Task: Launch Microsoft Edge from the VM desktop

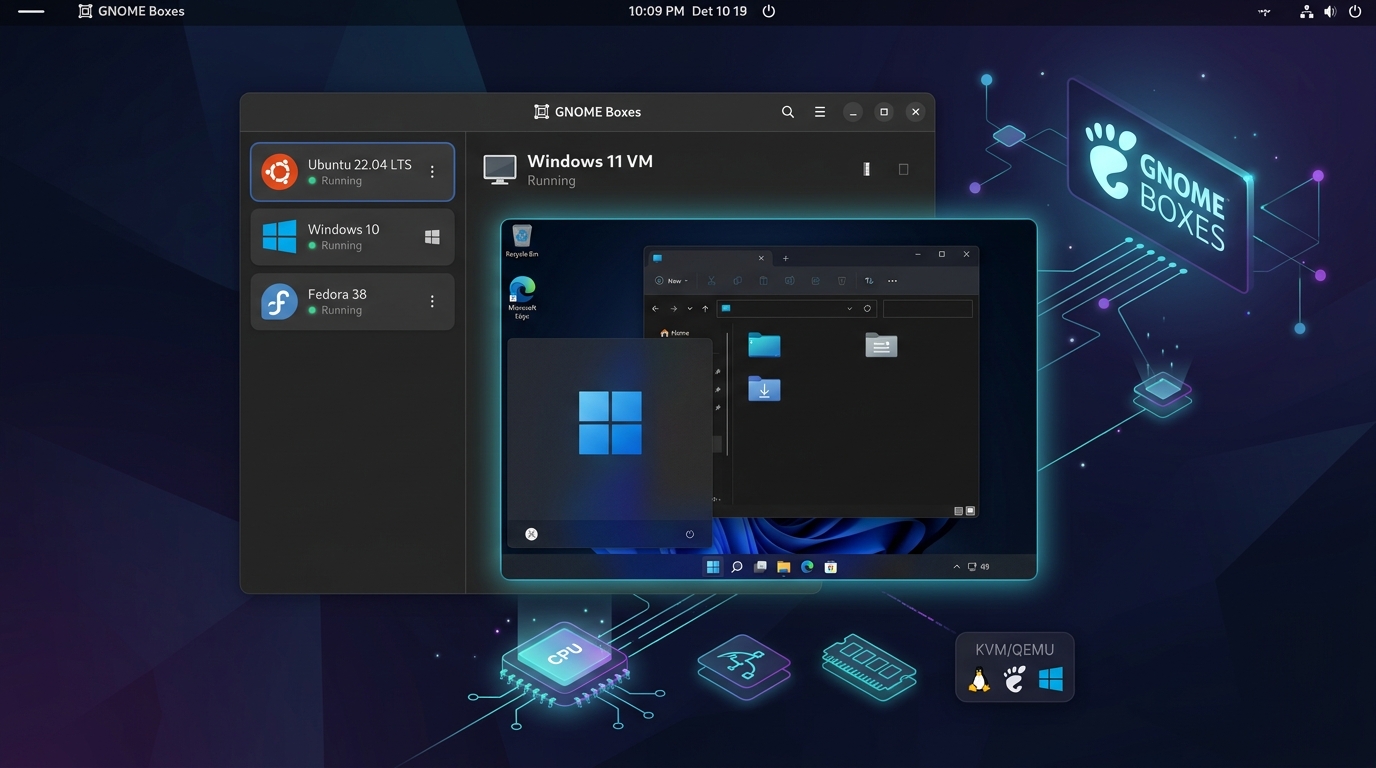Action: pos(522,297)
